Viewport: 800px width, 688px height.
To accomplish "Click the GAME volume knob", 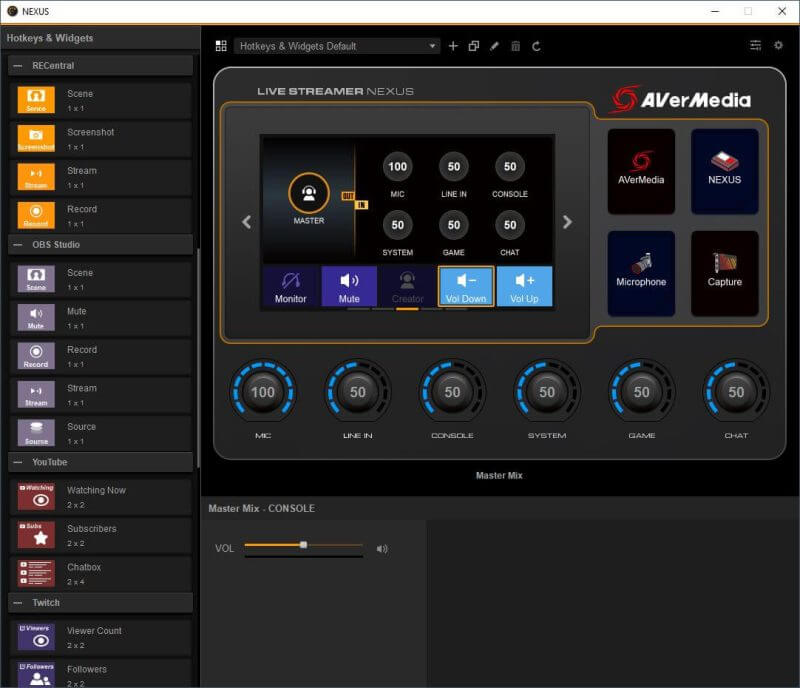I will point(641,392).
